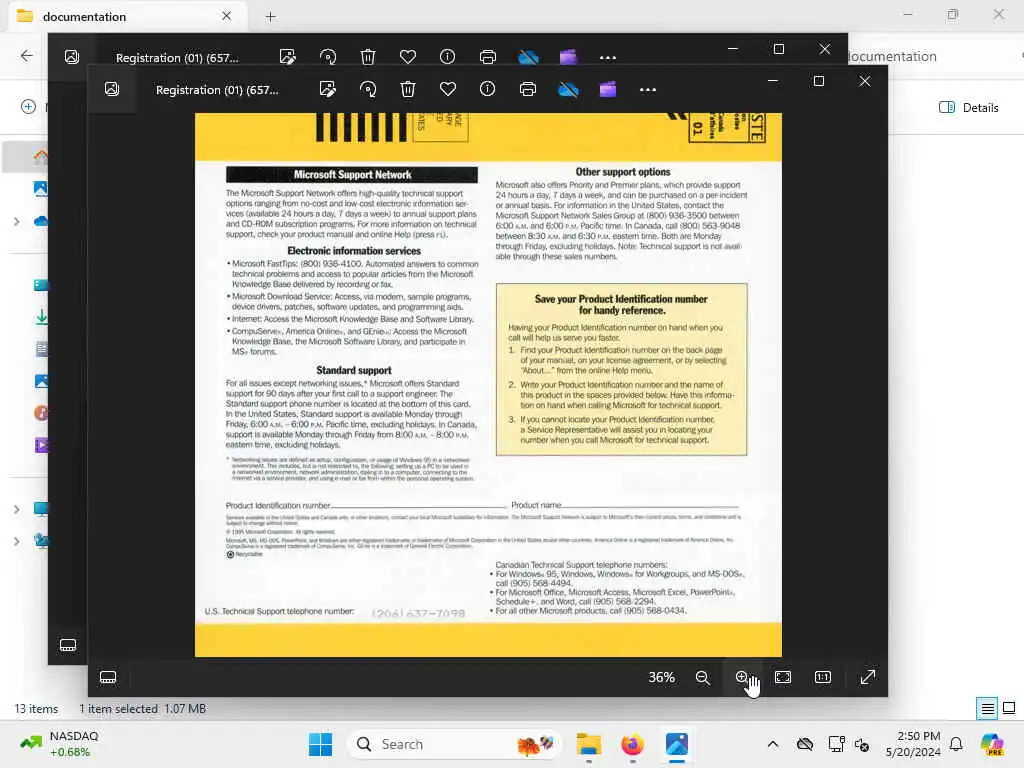This screenshot has height=768, width=1024.
Task: Click Photos home icon in back window
Action: pos(72,57)
